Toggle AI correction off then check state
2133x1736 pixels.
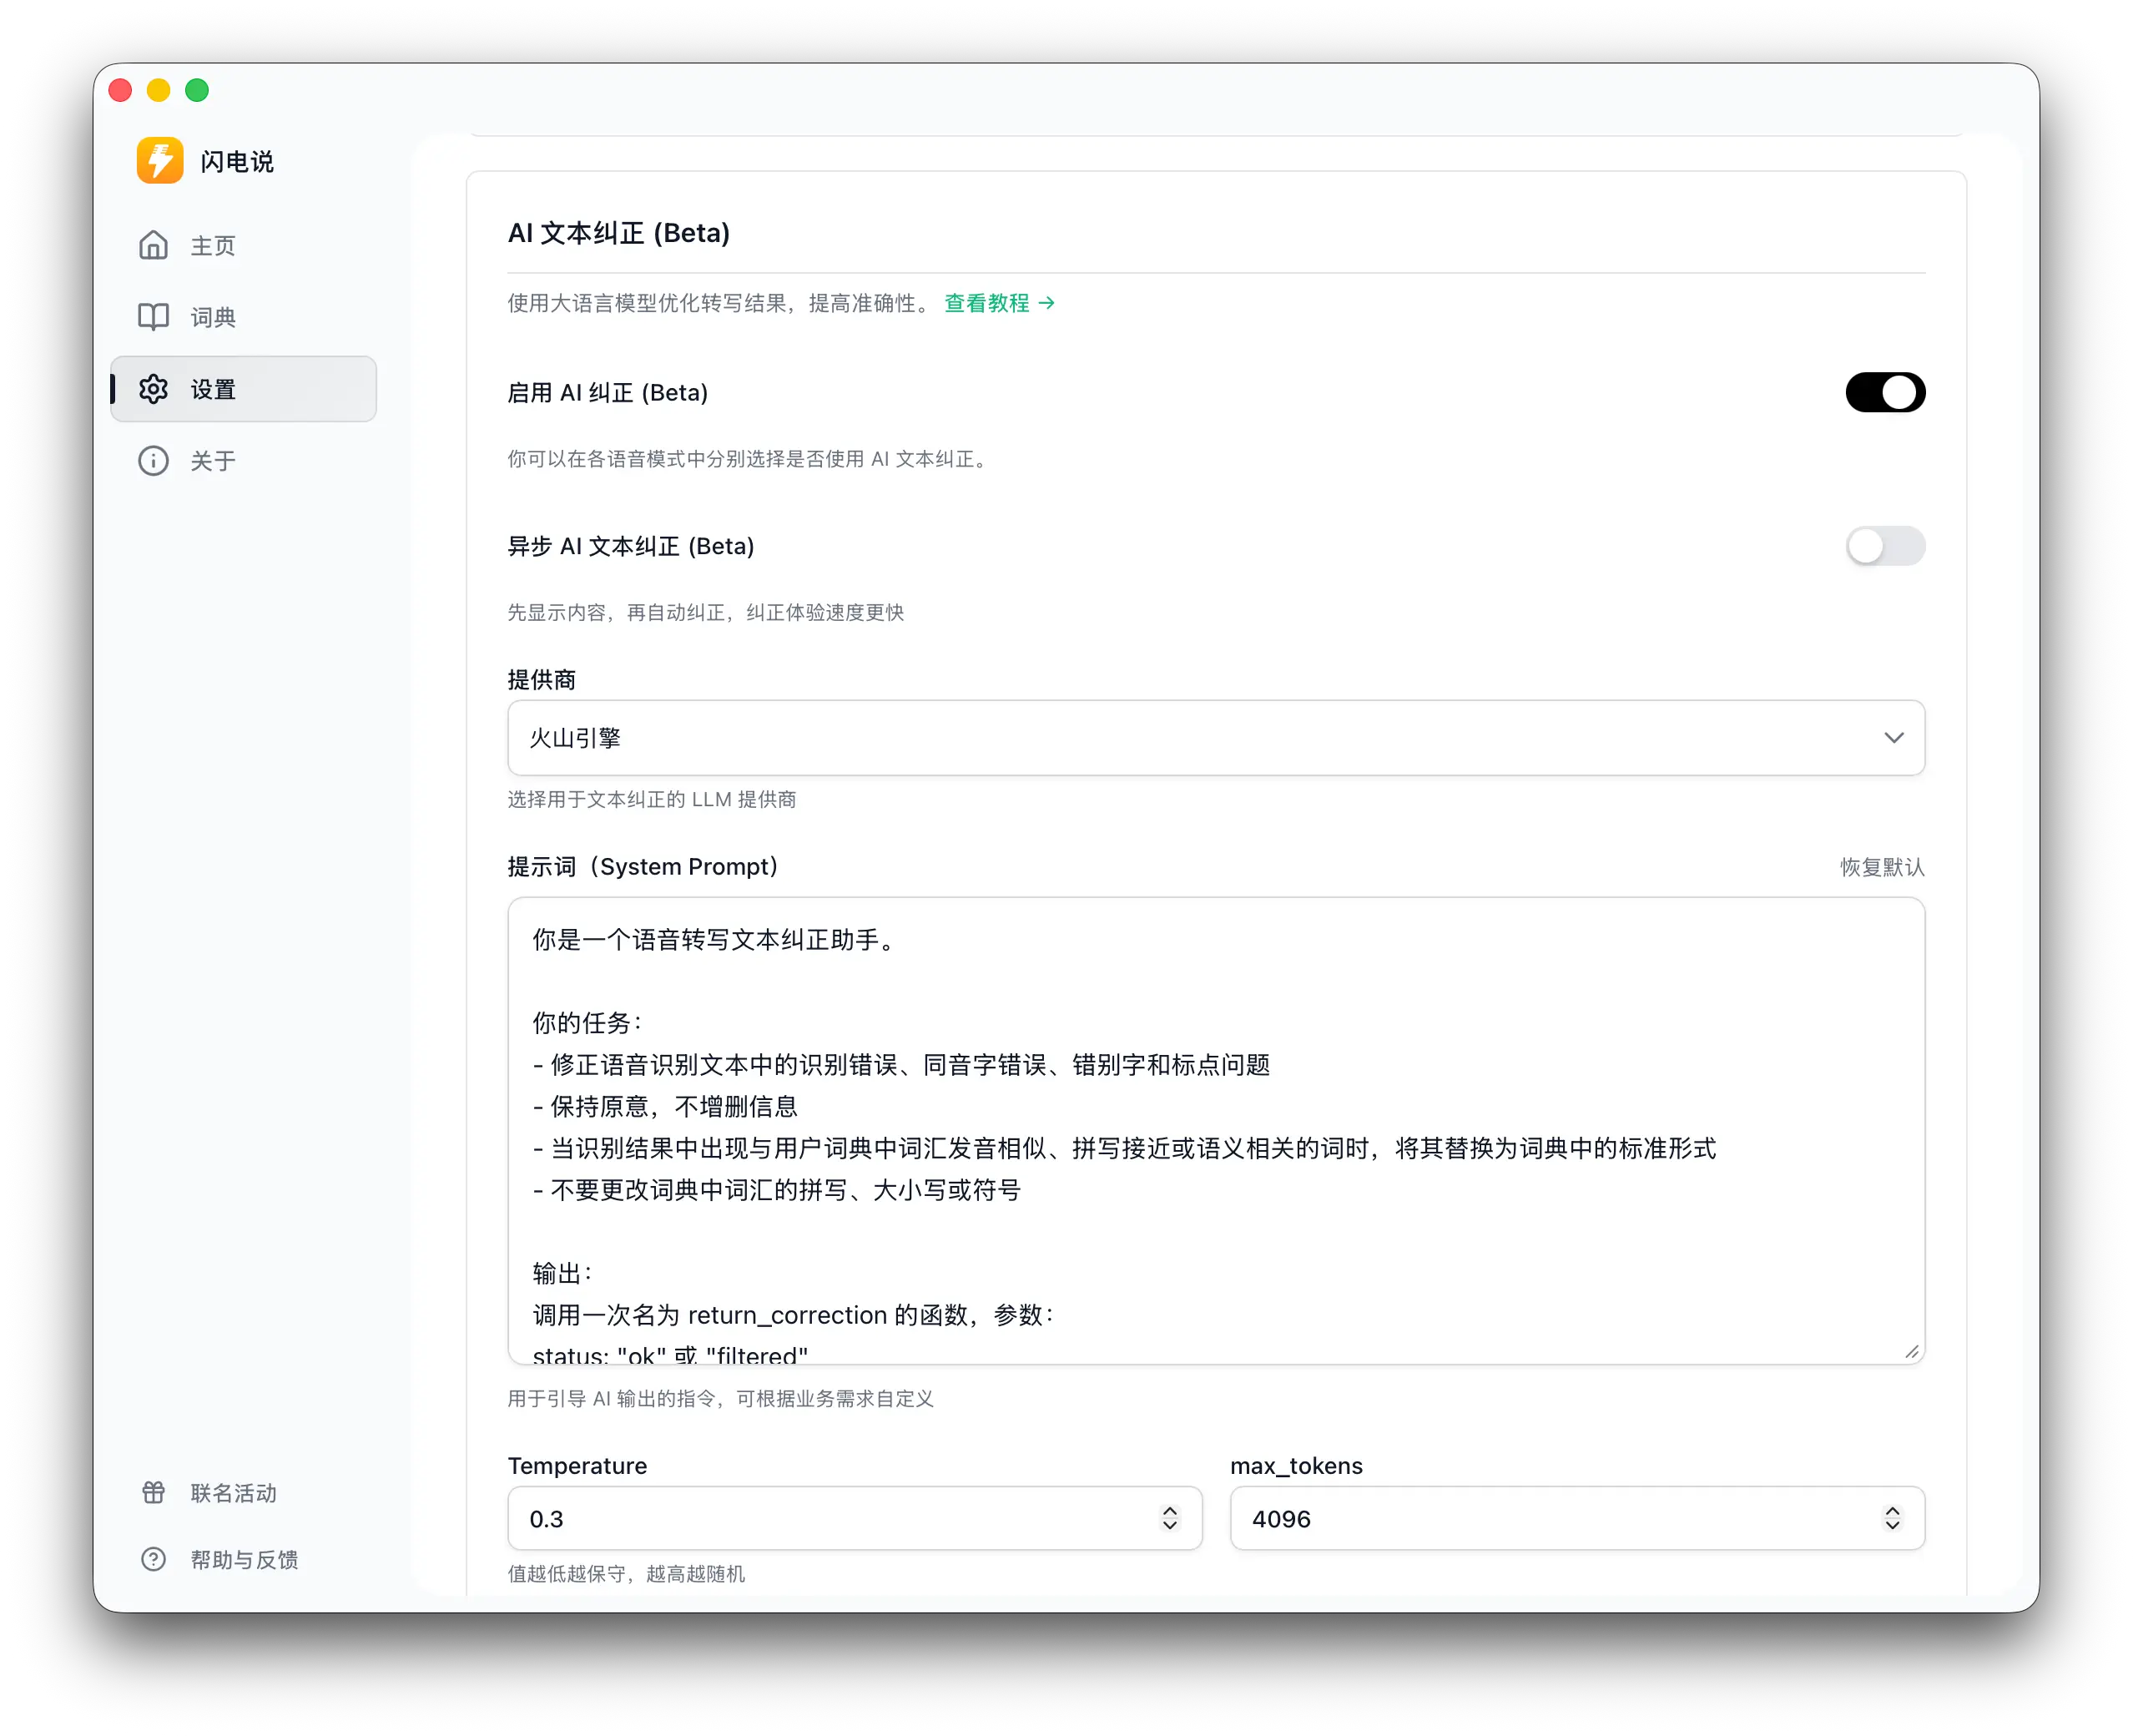pyautogui.click(x=1884, y=392)
